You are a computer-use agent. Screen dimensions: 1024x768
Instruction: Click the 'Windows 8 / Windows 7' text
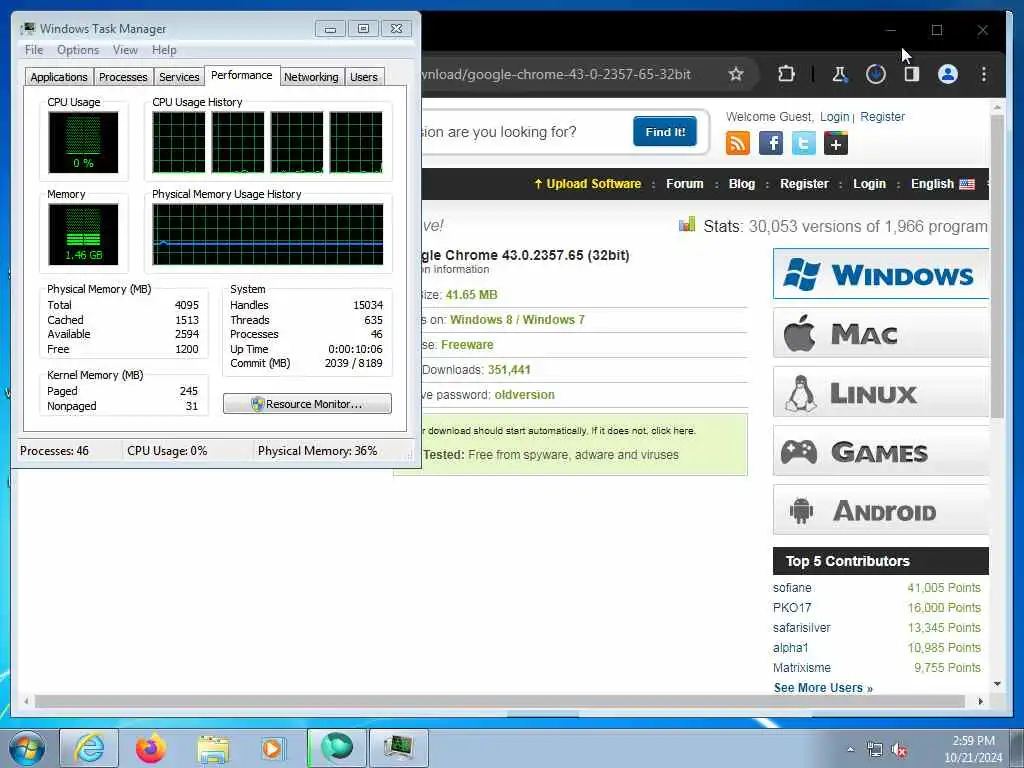point(517,320)
